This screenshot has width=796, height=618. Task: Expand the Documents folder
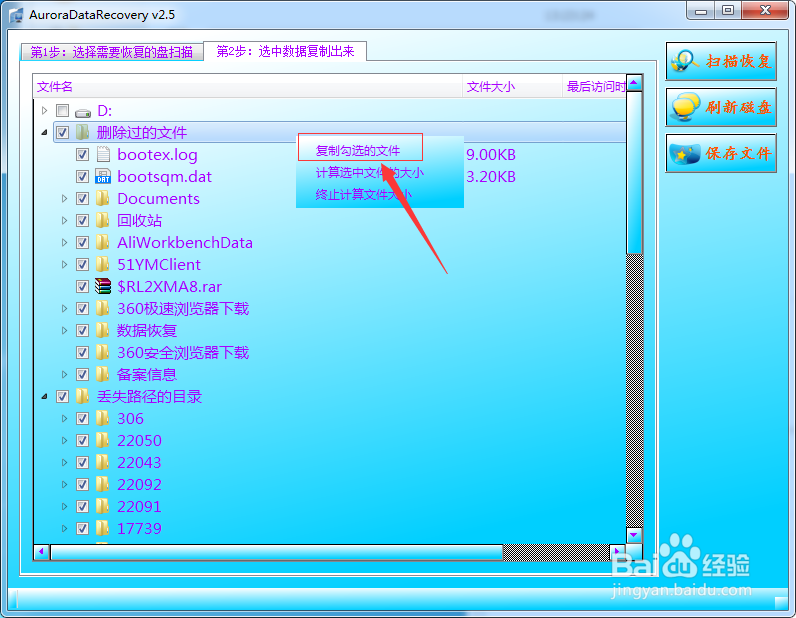coord(64,199)
